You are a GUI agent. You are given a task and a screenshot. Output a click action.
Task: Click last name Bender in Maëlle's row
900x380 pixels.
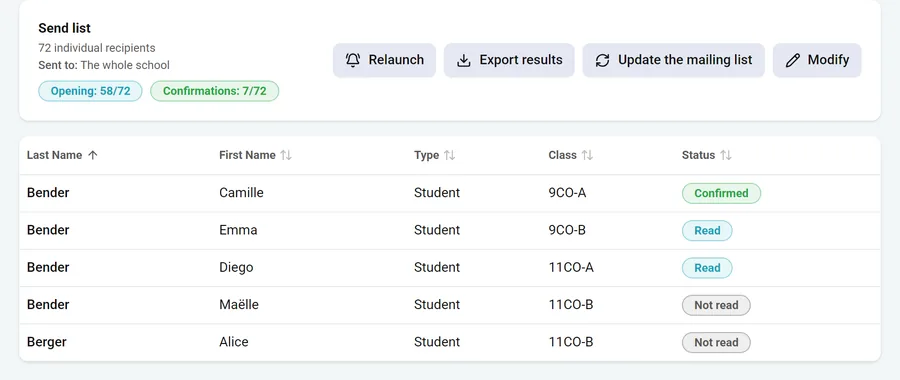click(48, 305)
